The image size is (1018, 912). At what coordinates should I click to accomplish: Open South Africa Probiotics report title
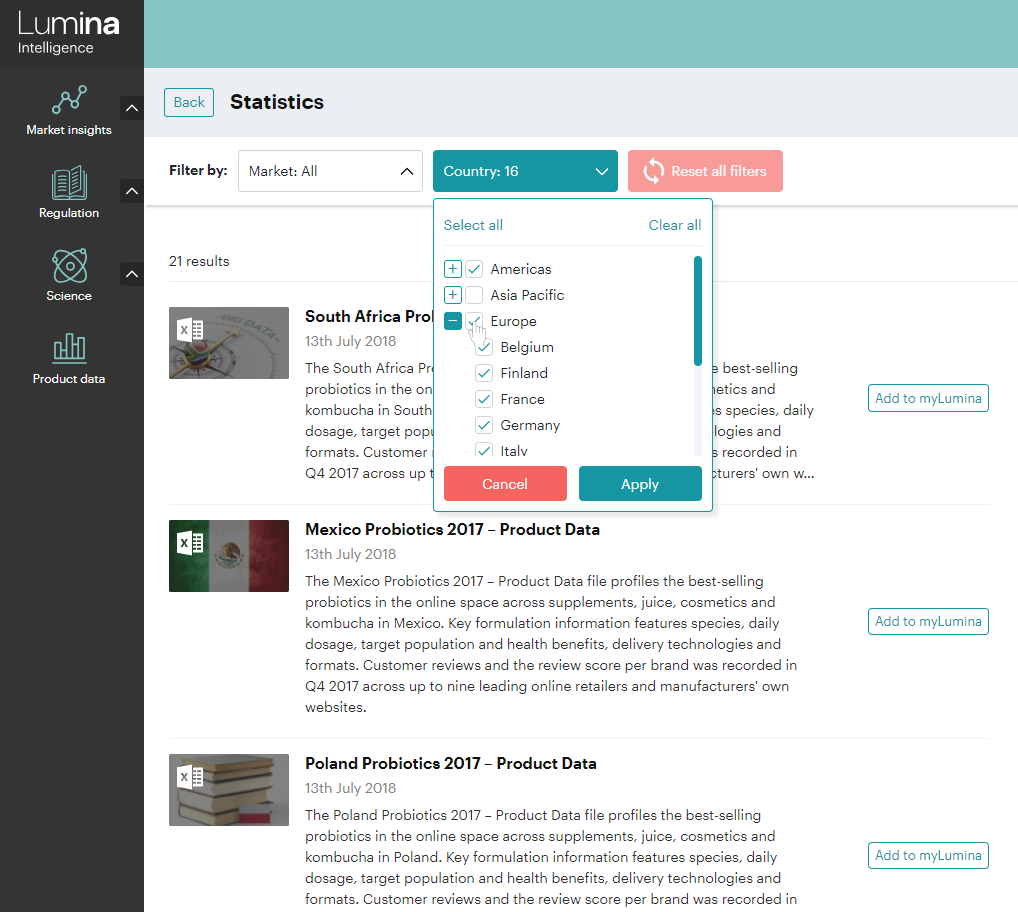[x=369, y=317]
